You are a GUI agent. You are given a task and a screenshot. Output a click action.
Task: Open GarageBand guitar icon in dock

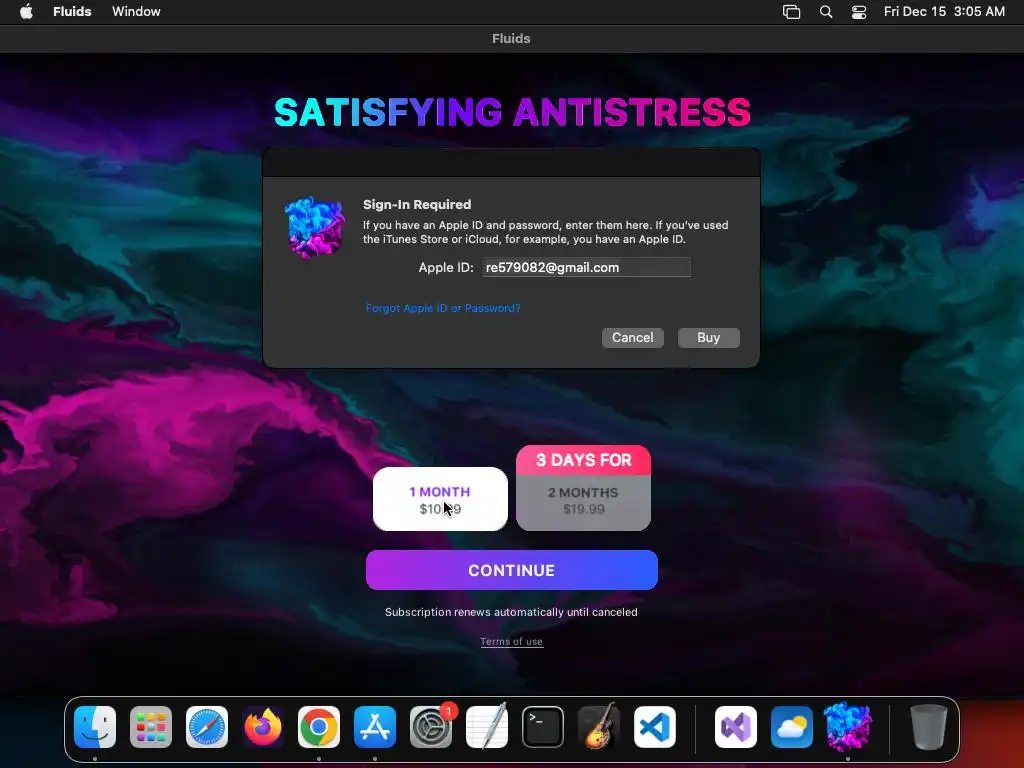tap(599, 727)
